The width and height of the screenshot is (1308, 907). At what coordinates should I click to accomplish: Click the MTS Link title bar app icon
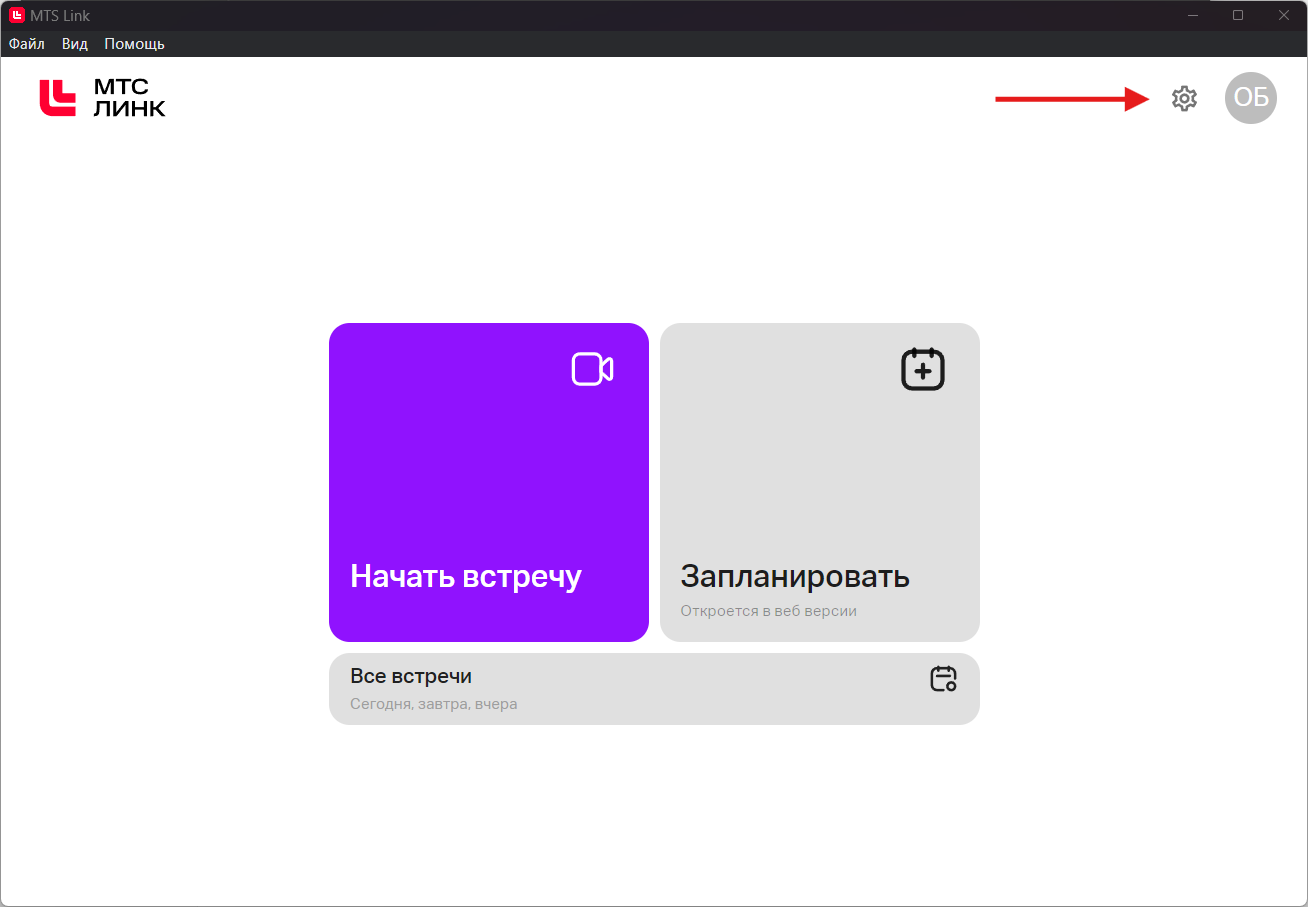17,15
